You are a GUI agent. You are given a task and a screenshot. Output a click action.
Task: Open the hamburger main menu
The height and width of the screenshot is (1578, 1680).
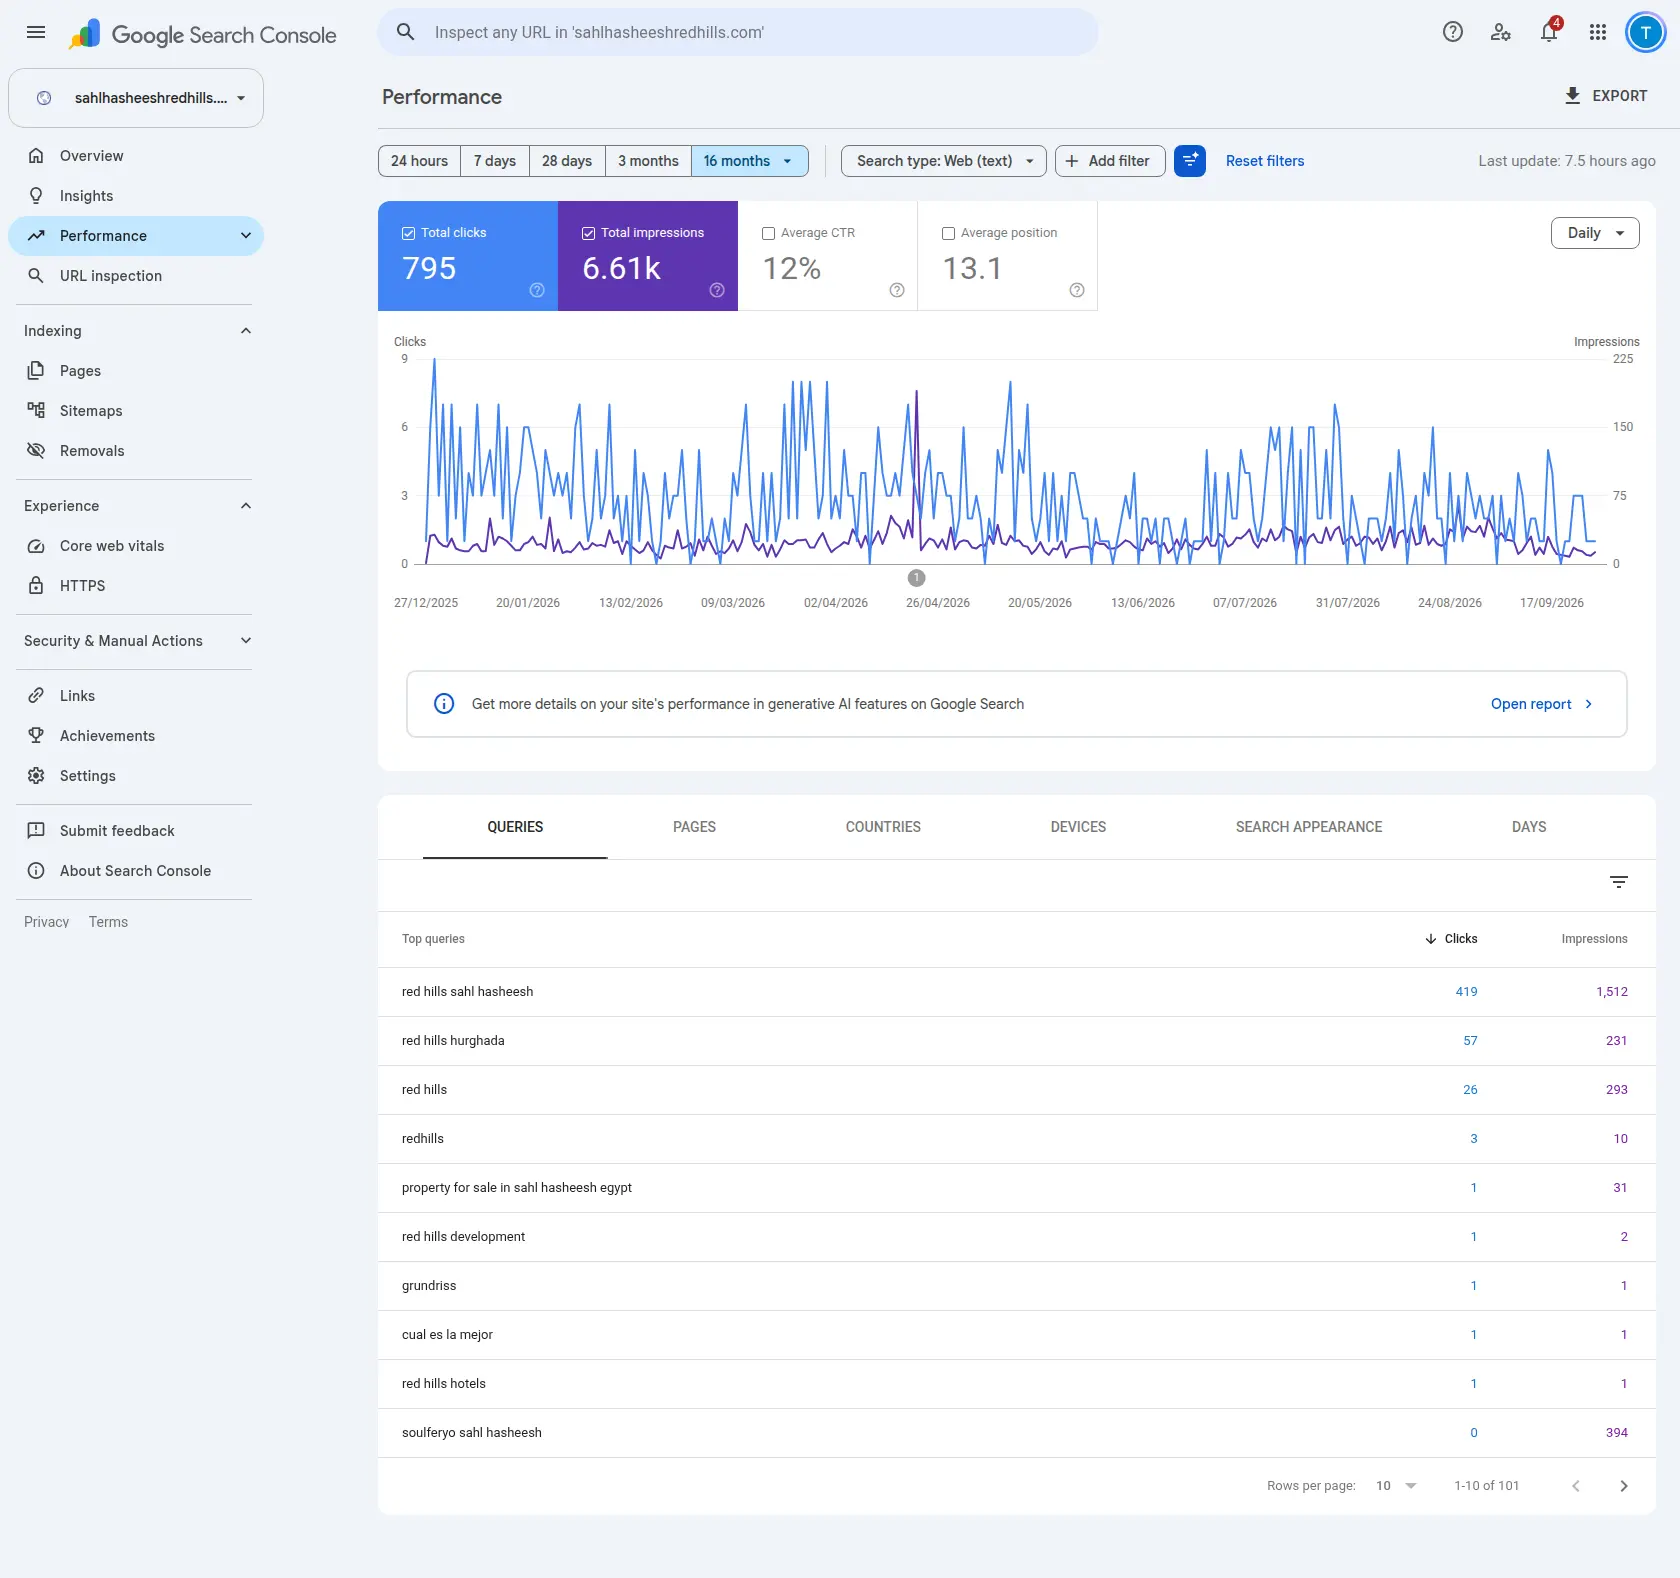36,32
